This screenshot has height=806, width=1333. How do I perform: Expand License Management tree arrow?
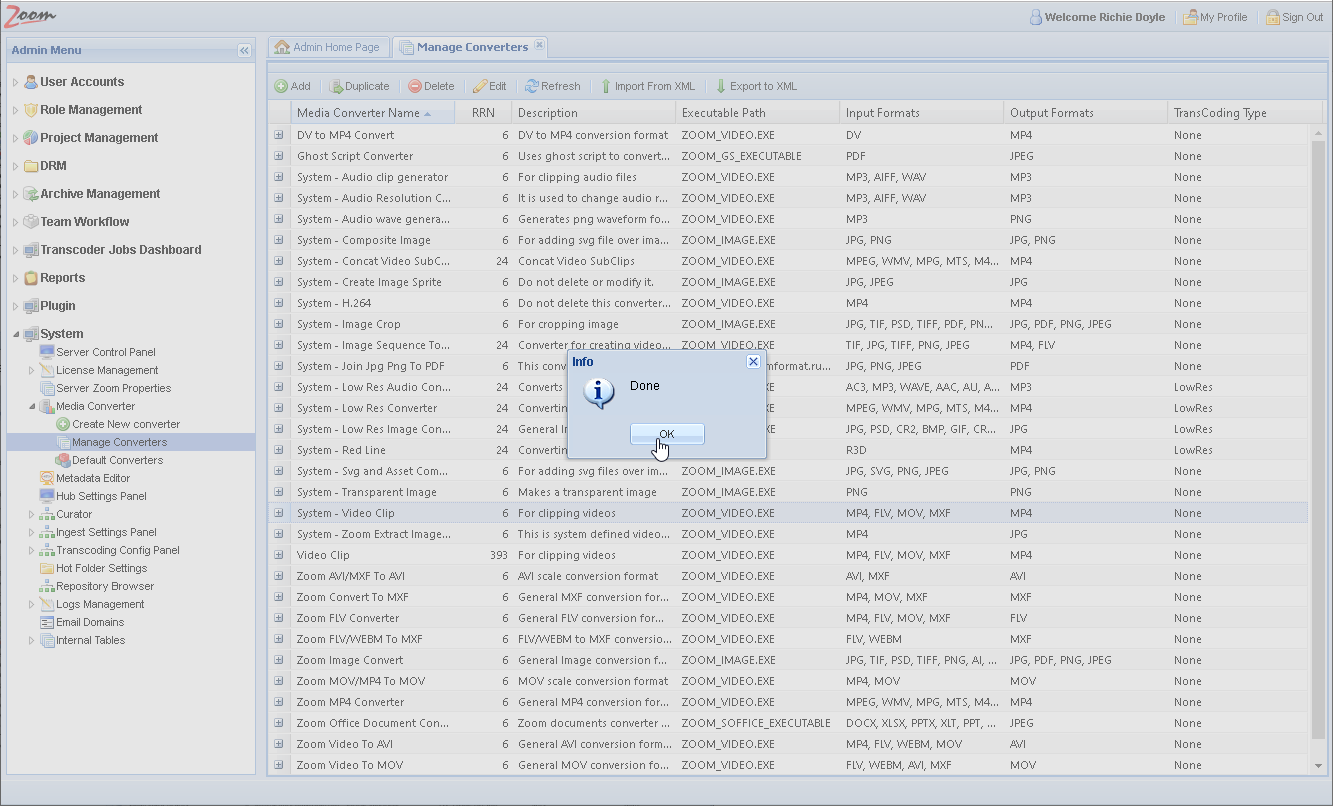[x=31, y=370]
